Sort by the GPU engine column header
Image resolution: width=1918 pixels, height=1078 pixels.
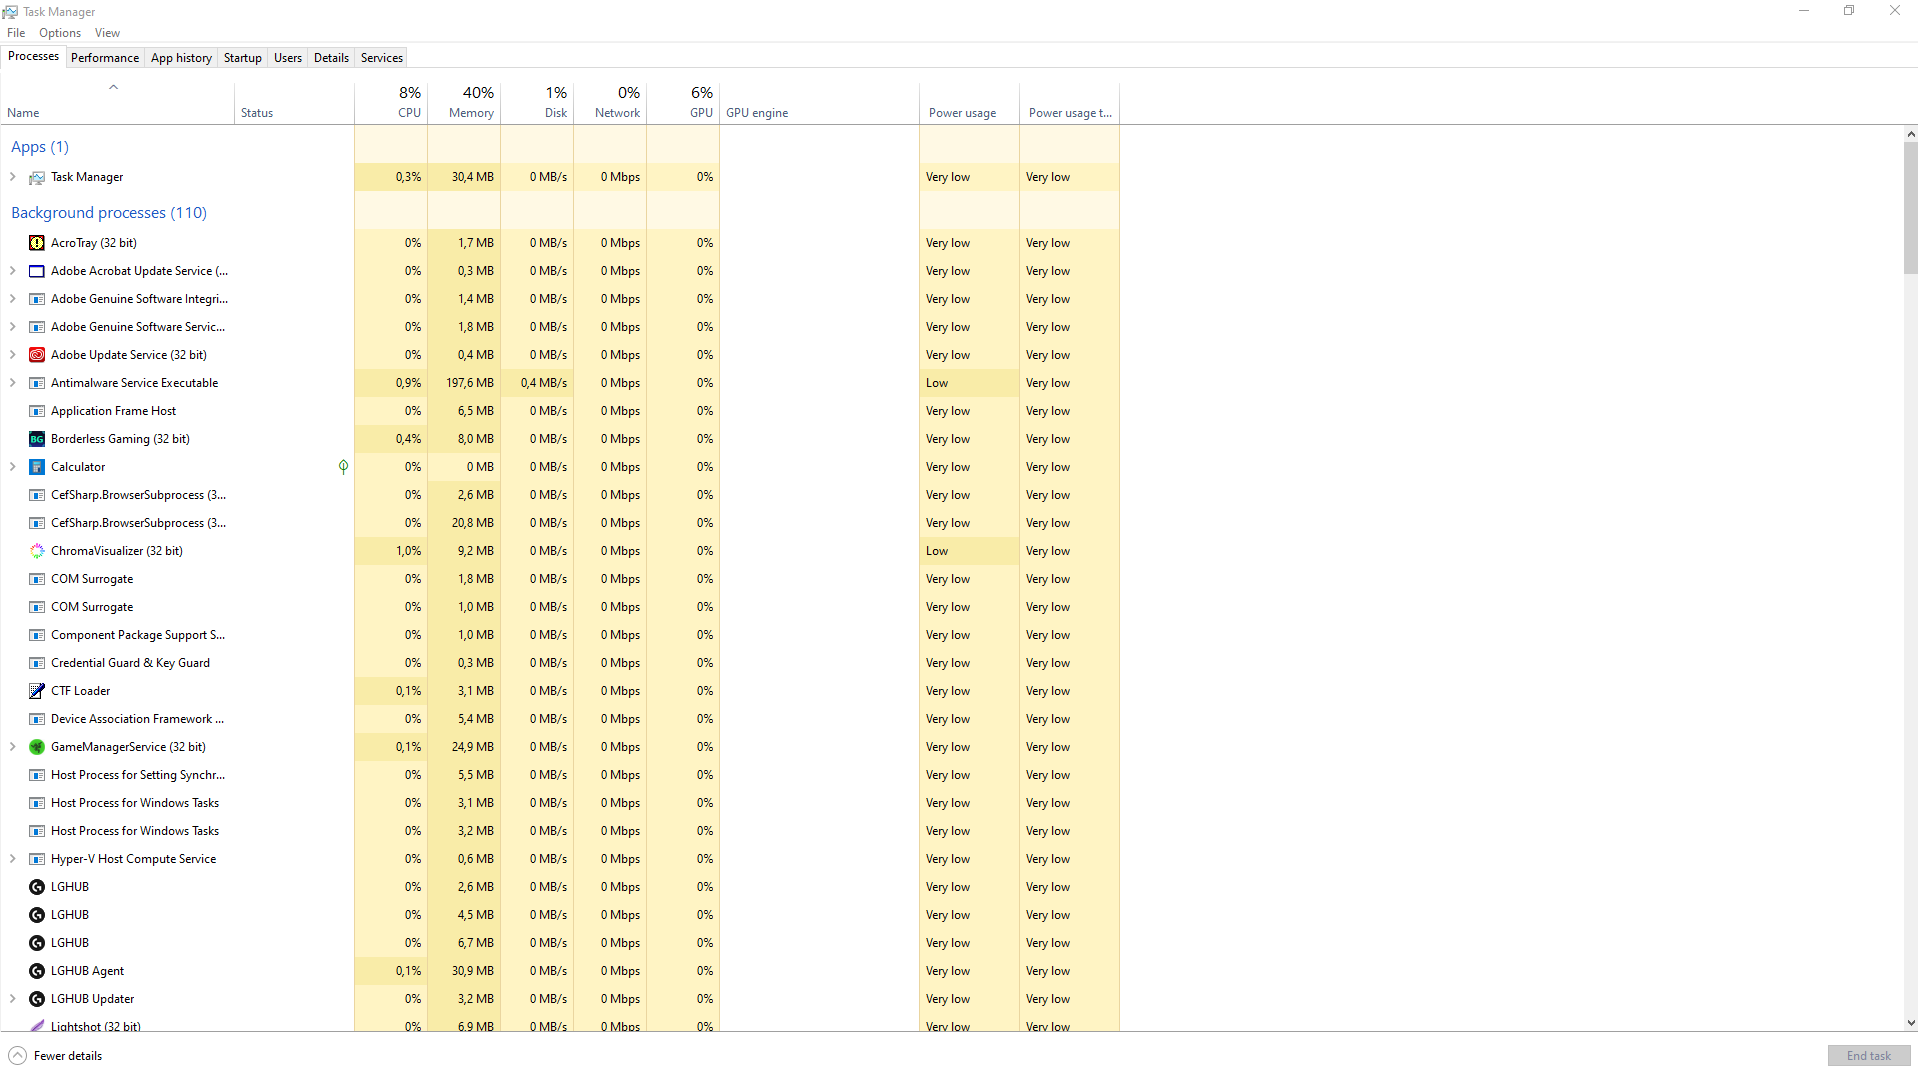(x=820, y=102)
